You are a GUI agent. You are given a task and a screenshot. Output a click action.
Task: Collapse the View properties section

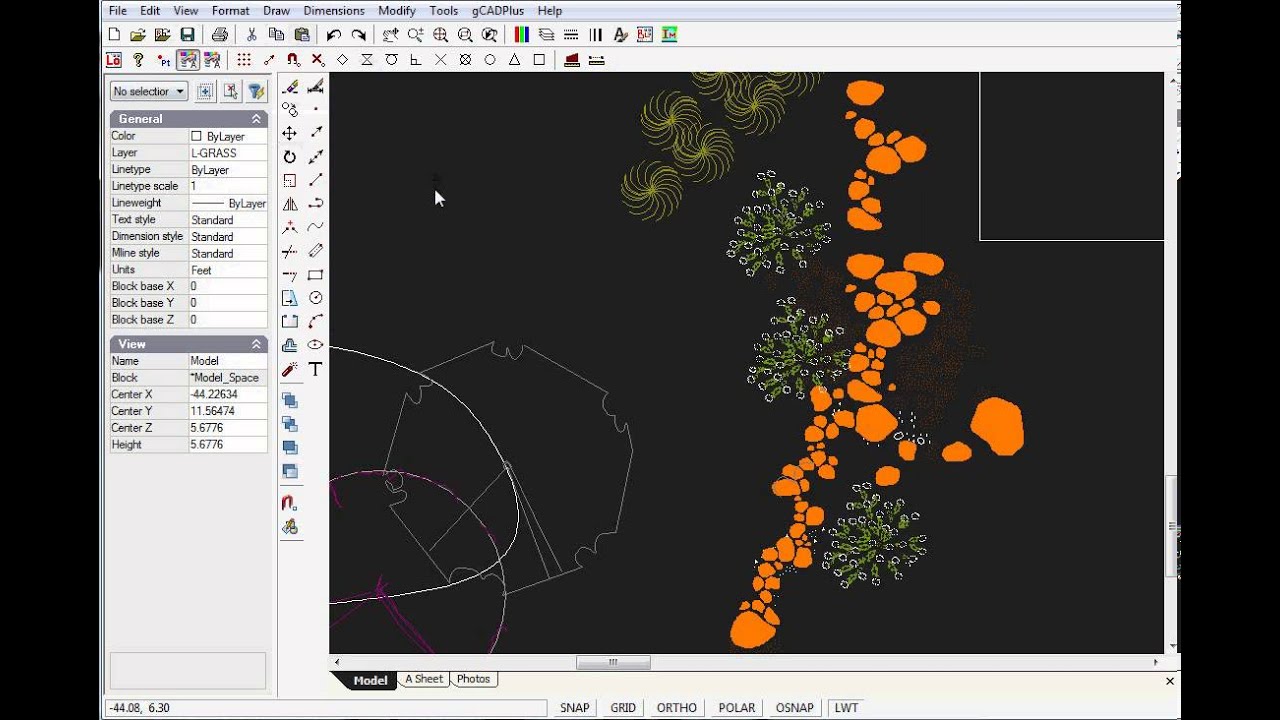point(256,344)
